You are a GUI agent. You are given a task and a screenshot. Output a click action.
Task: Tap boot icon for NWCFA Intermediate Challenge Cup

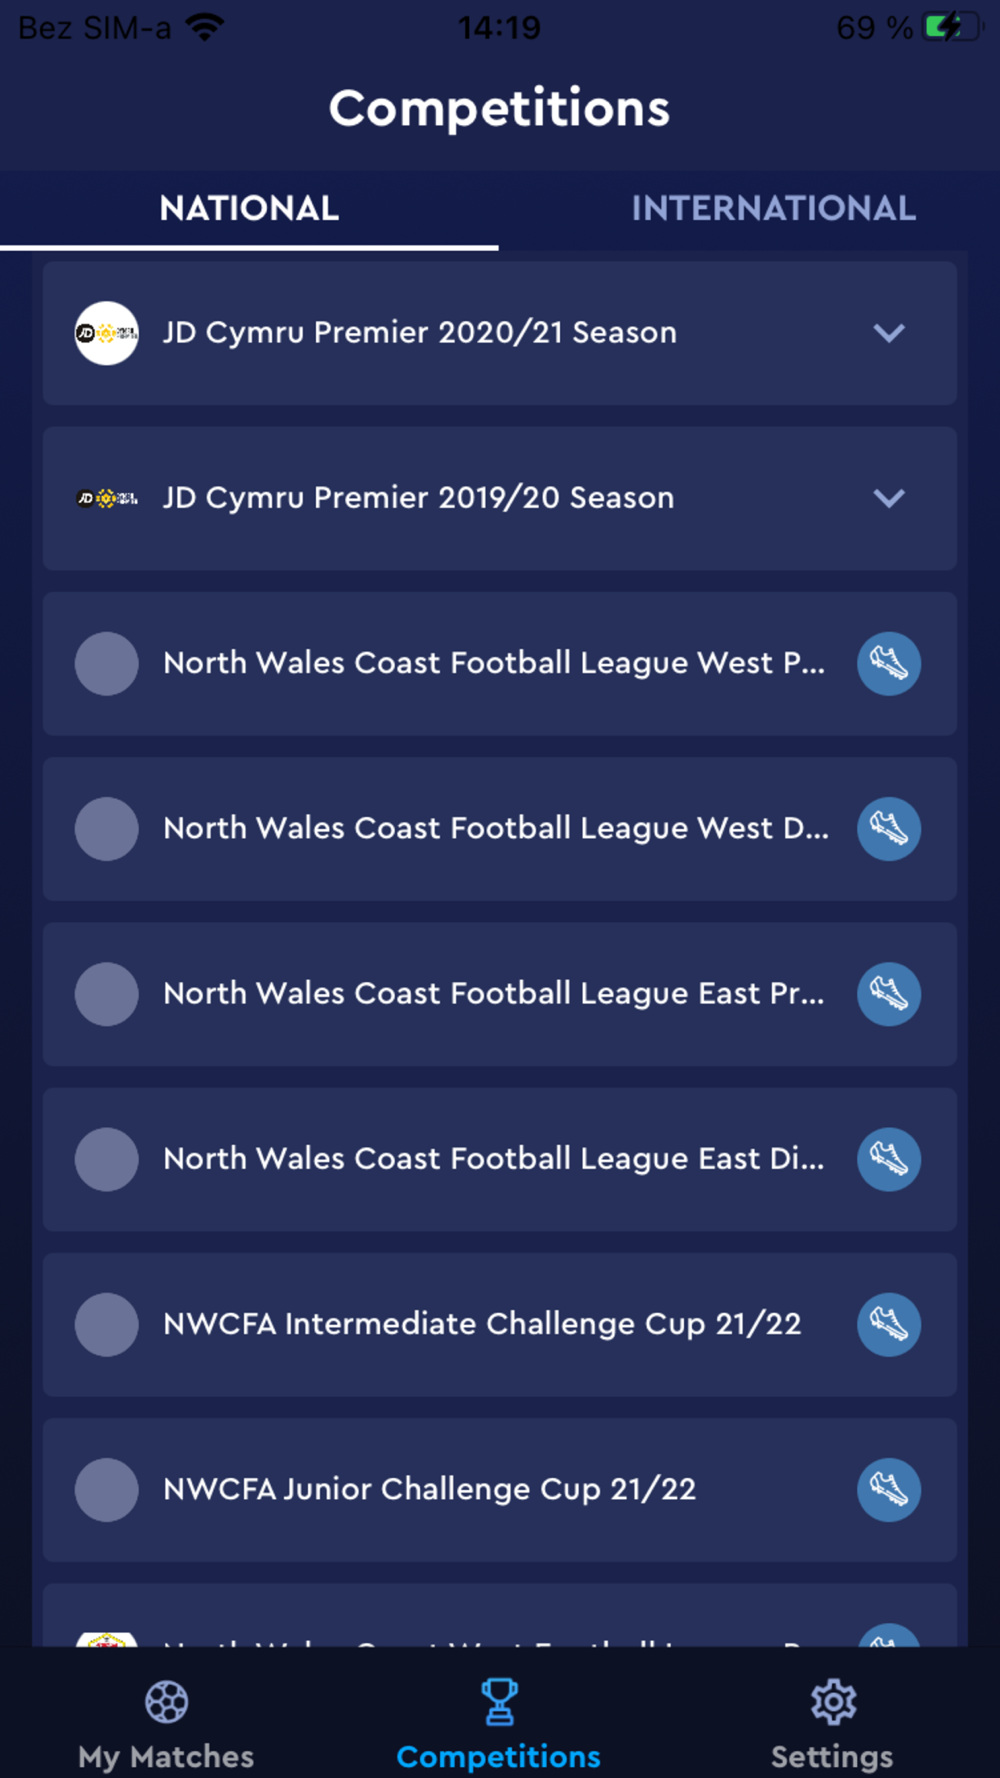(888, 1324)
